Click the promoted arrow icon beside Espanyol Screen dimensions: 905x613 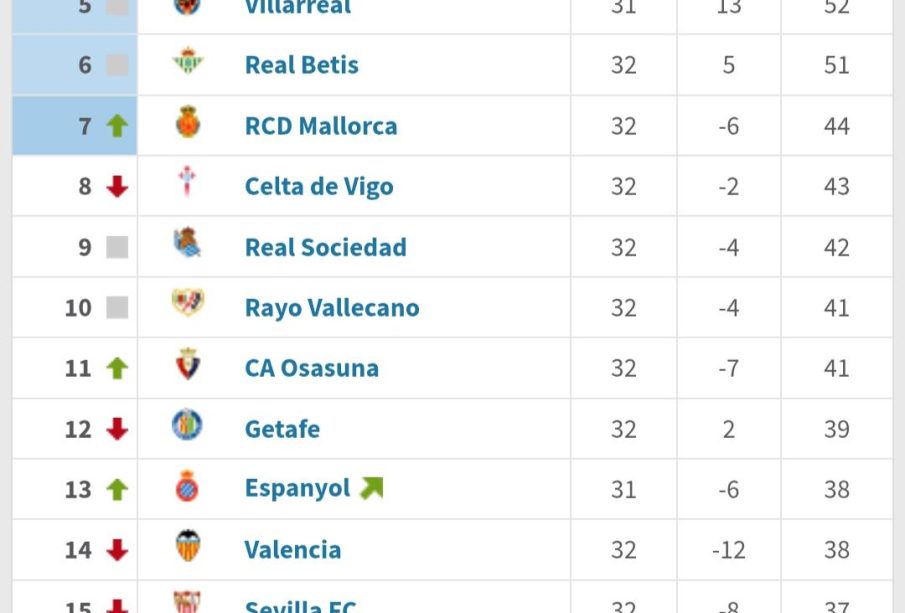point(371,488)
